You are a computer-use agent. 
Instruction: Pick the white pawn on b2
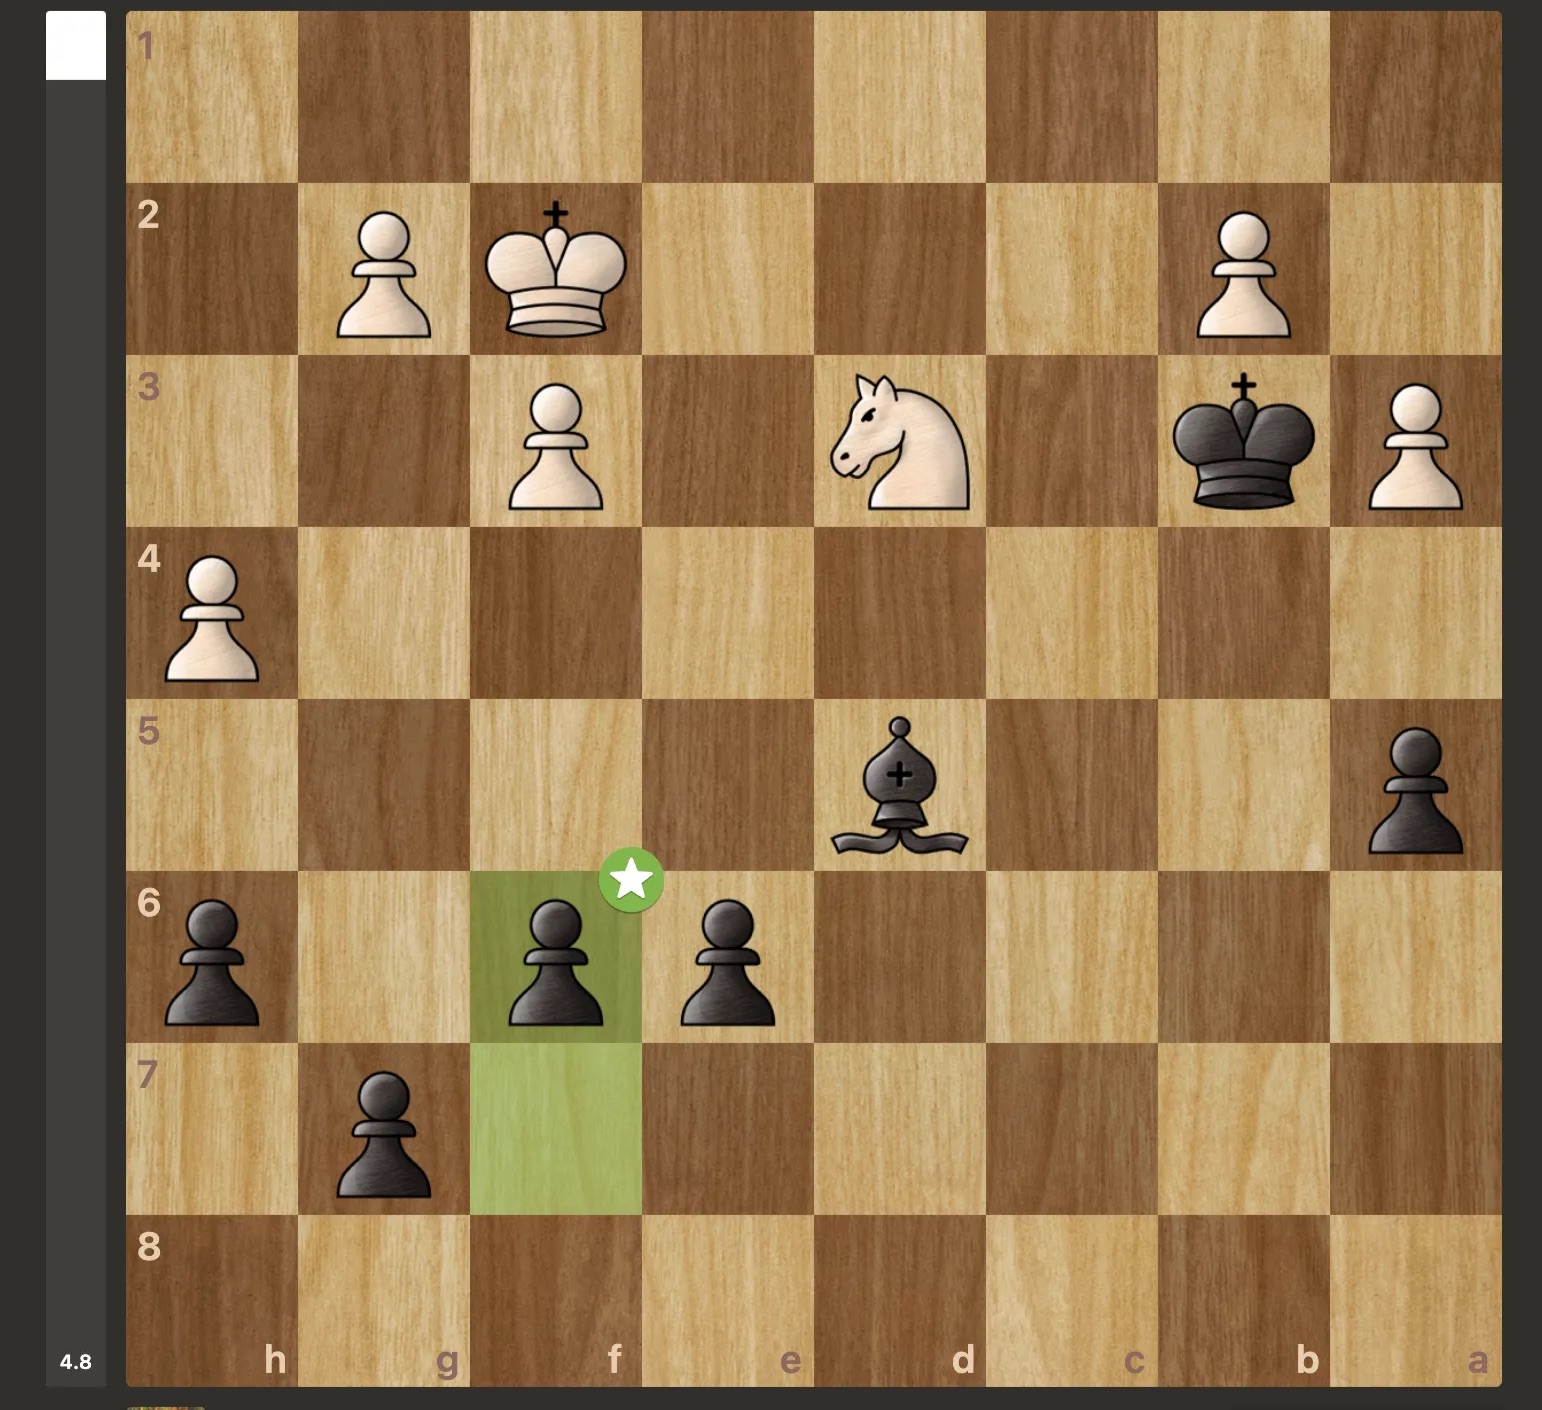click(1243, 274)
